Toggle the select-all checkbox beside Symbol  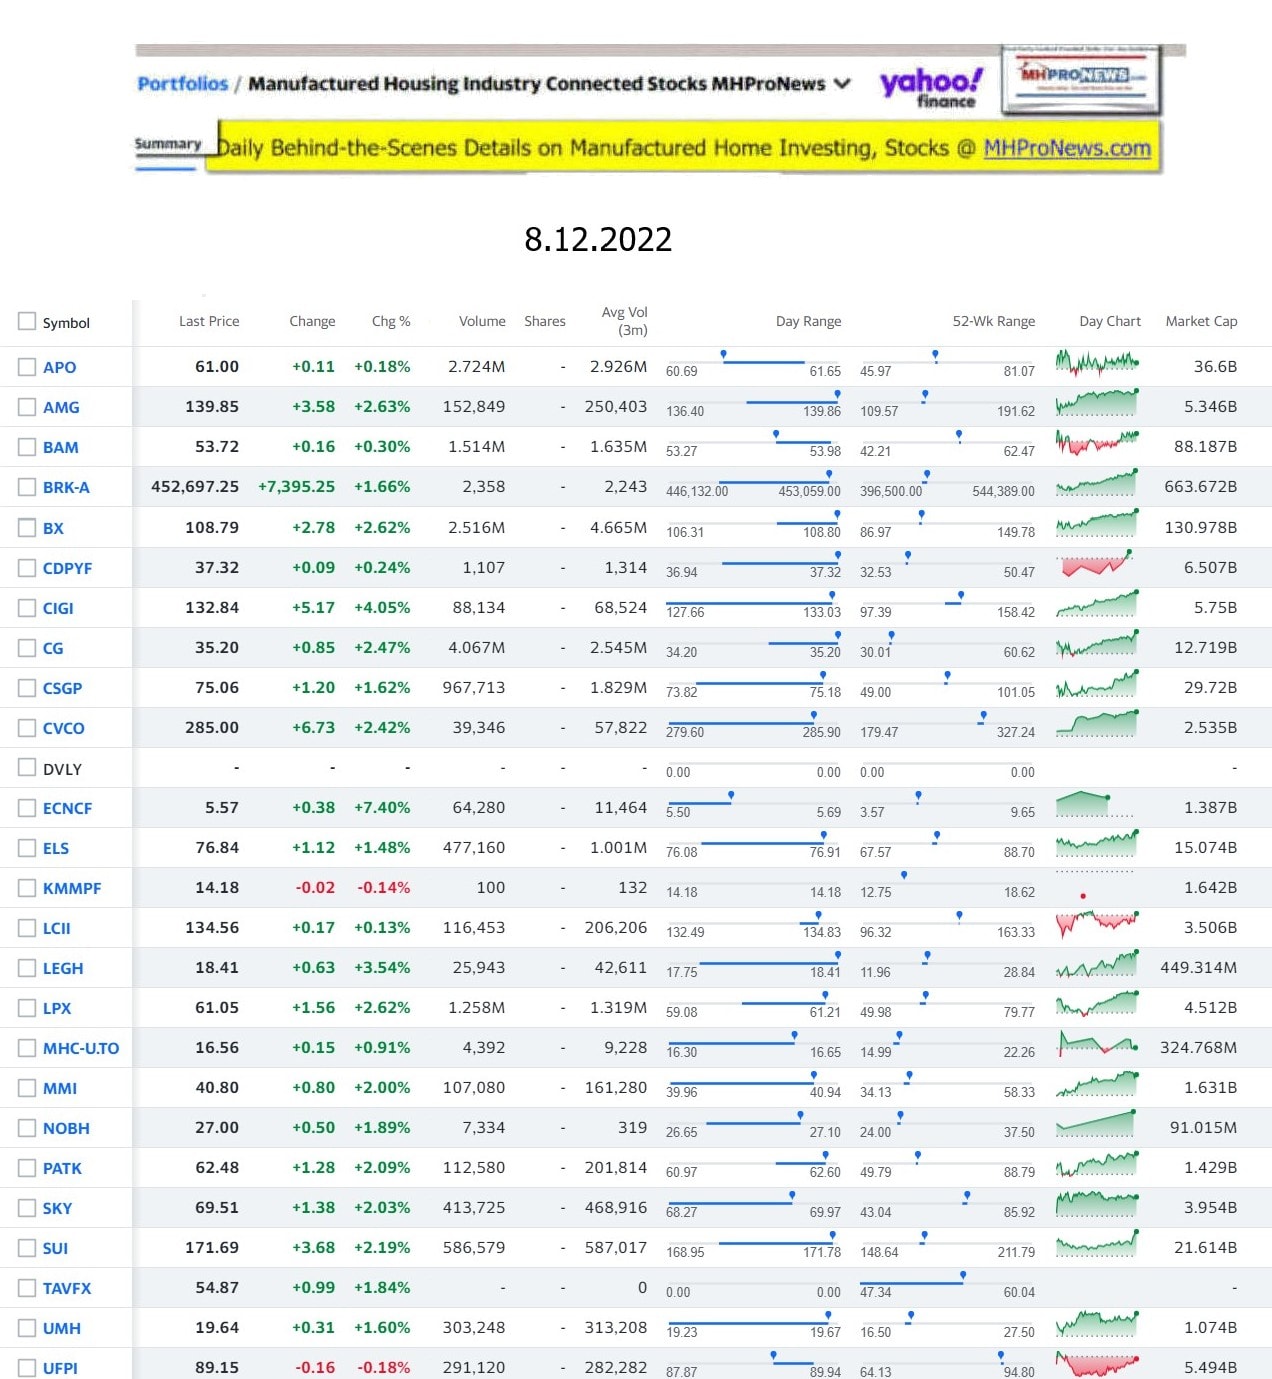tap(27, 322)
